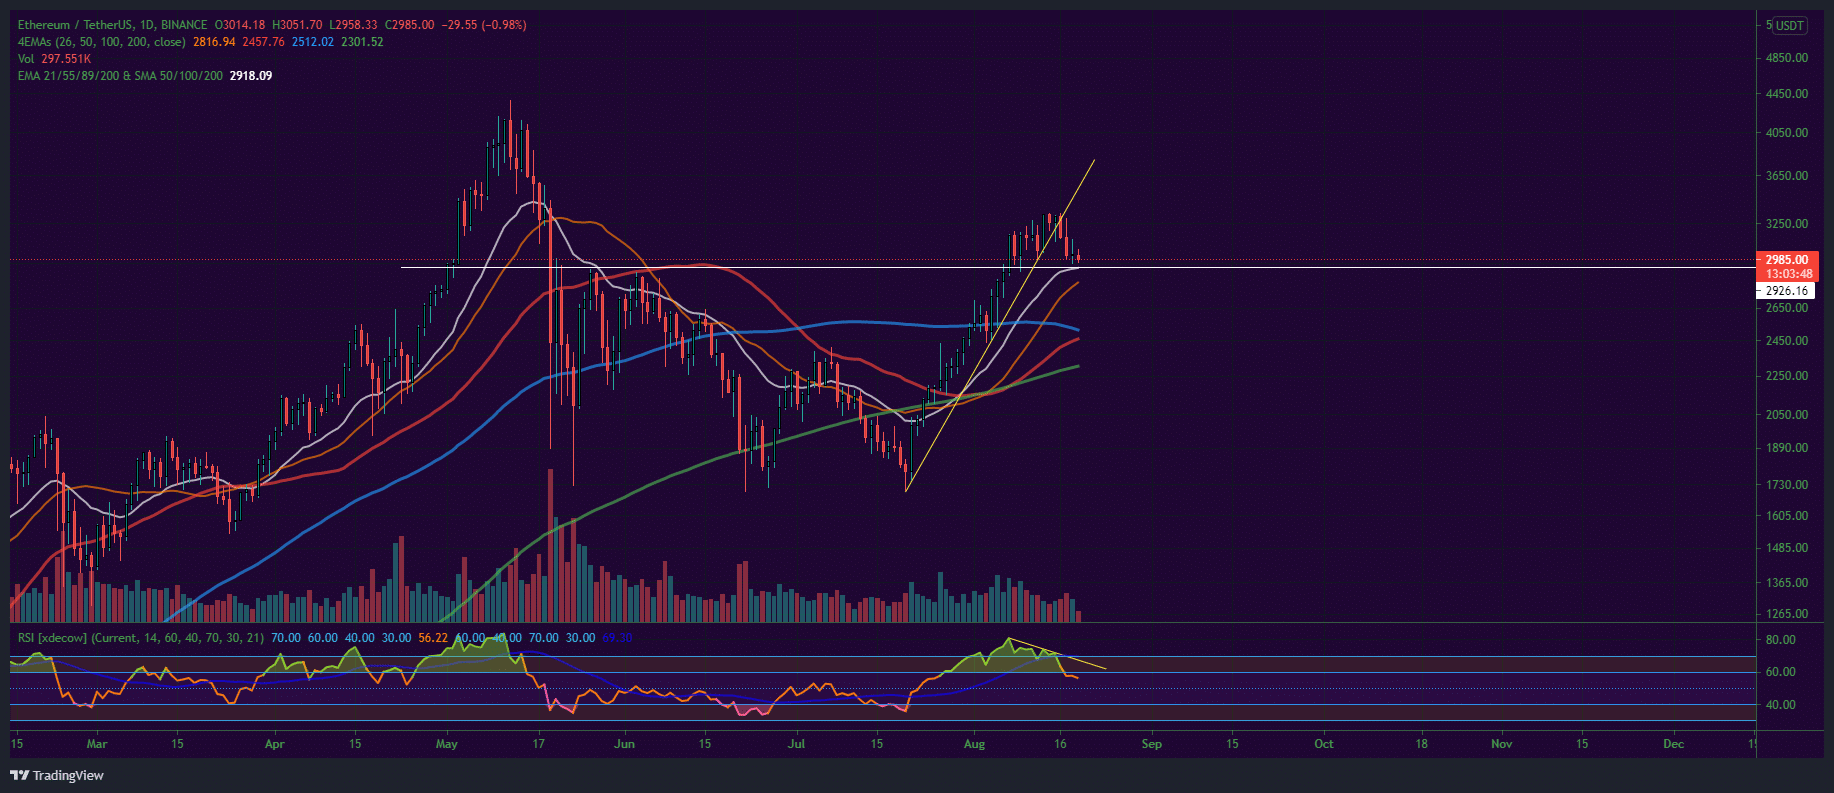Open the USDT currency selector

click(x=1790, y=26)
